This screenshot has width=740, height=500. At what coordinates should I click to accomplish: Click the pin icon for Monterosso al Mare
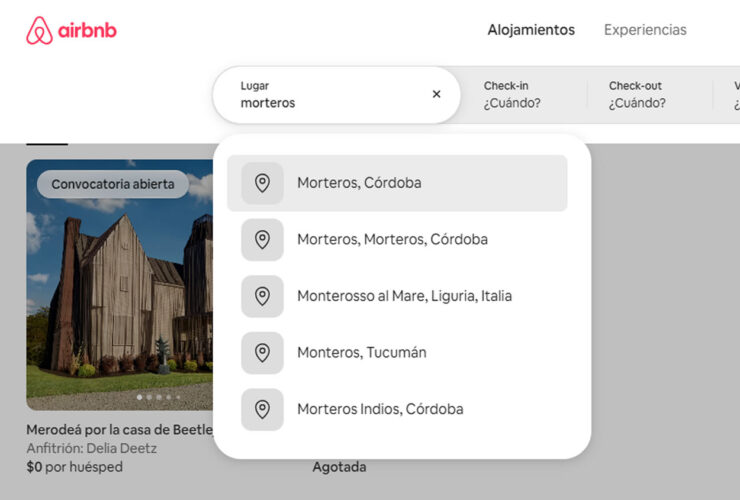pyautogui.click(x=262, y=296)
